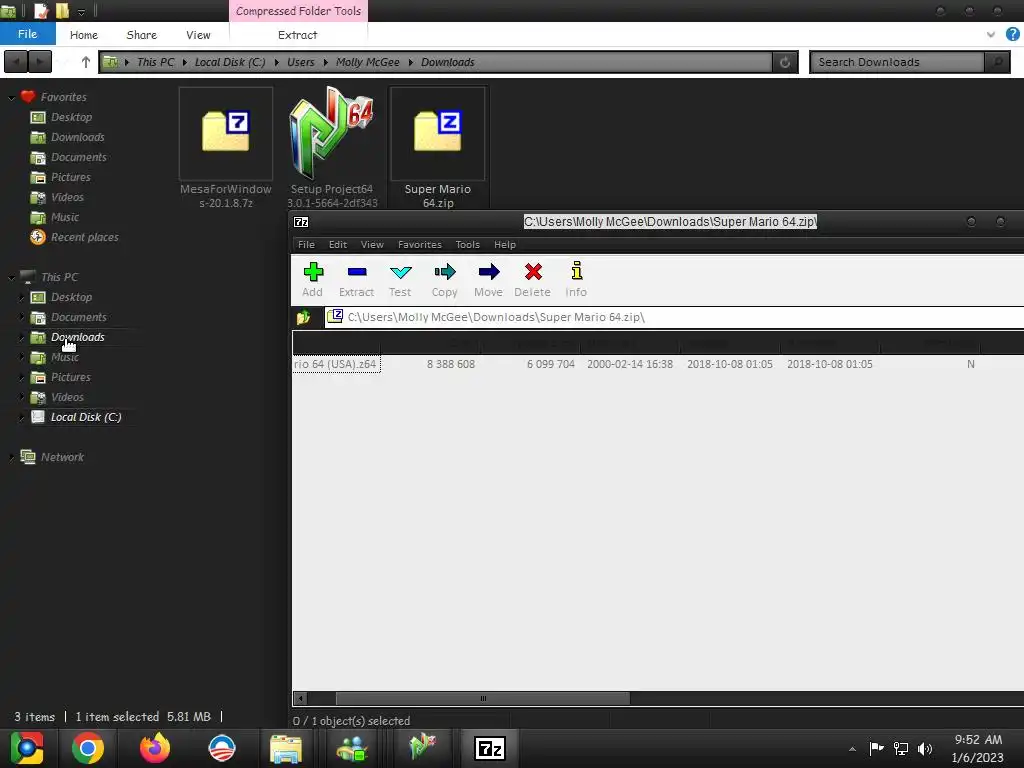Image resolution: width=1024 pixels, height=768 pixels.
Task: Open 7-Zip from the taskbar
Action: pyautogui.click(x=490, y=748)
